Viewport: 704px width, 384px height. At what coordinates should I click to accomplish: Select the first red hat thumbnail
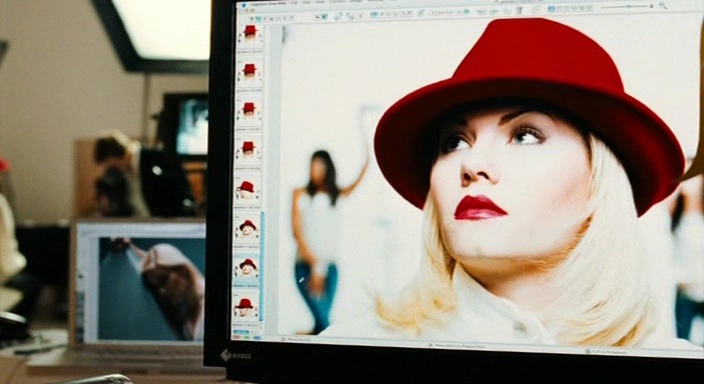pos(249,33)
